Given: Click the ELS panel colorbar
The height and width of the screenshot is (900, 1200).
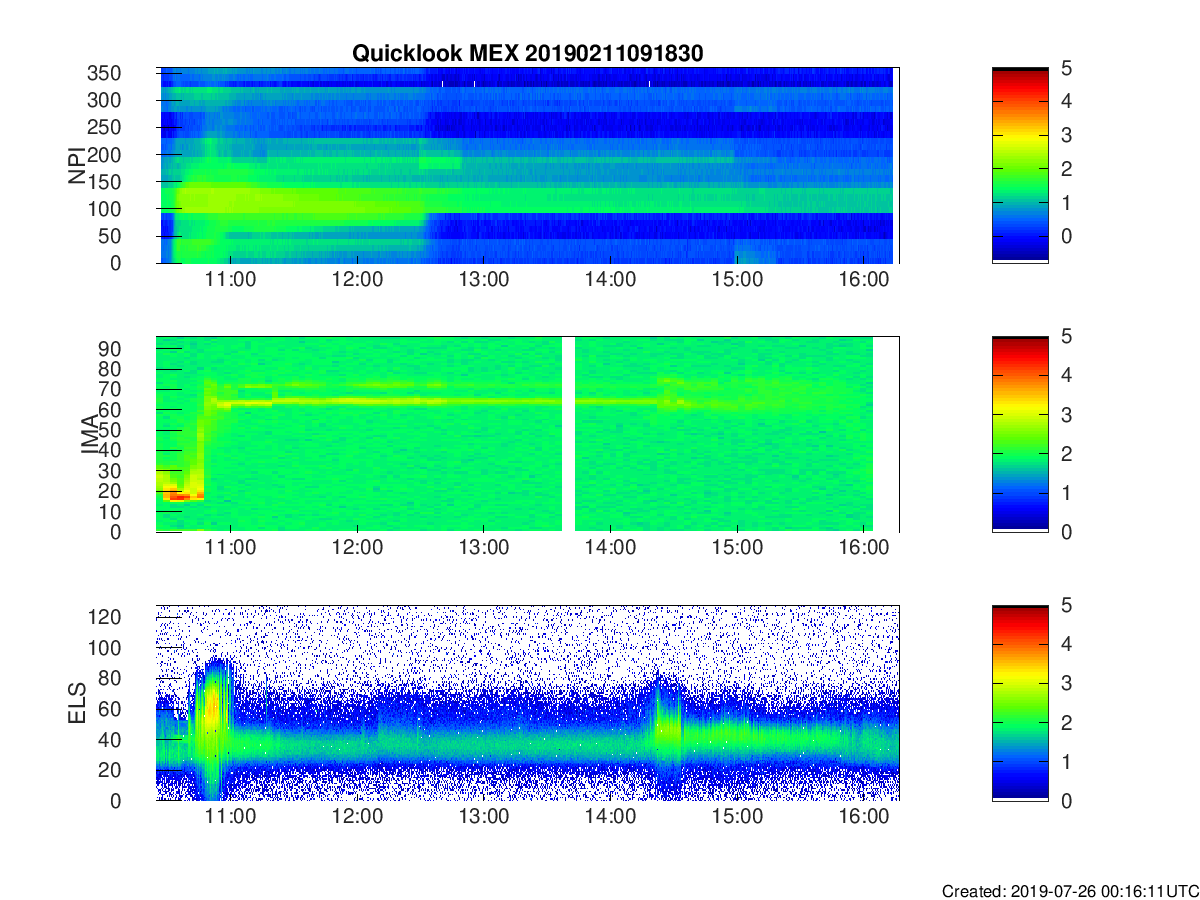Looking at the screenshot, I should click(1020, 703).
